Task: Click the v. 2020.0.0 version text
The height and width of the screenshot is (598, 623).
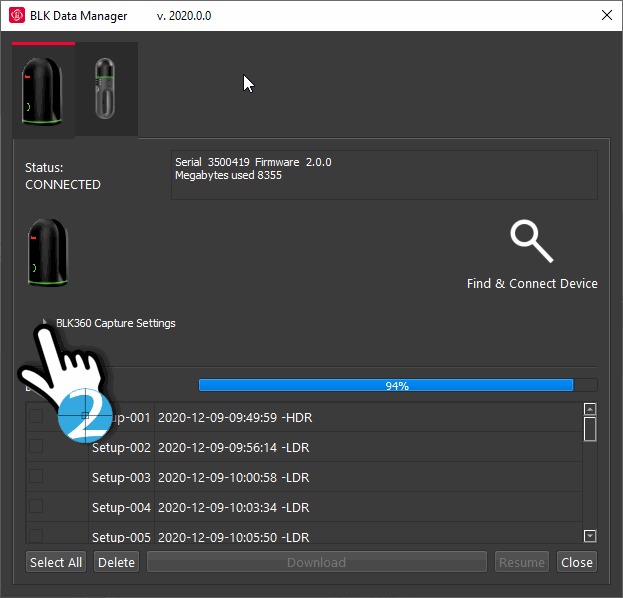Action: click(x=184, y=16)
